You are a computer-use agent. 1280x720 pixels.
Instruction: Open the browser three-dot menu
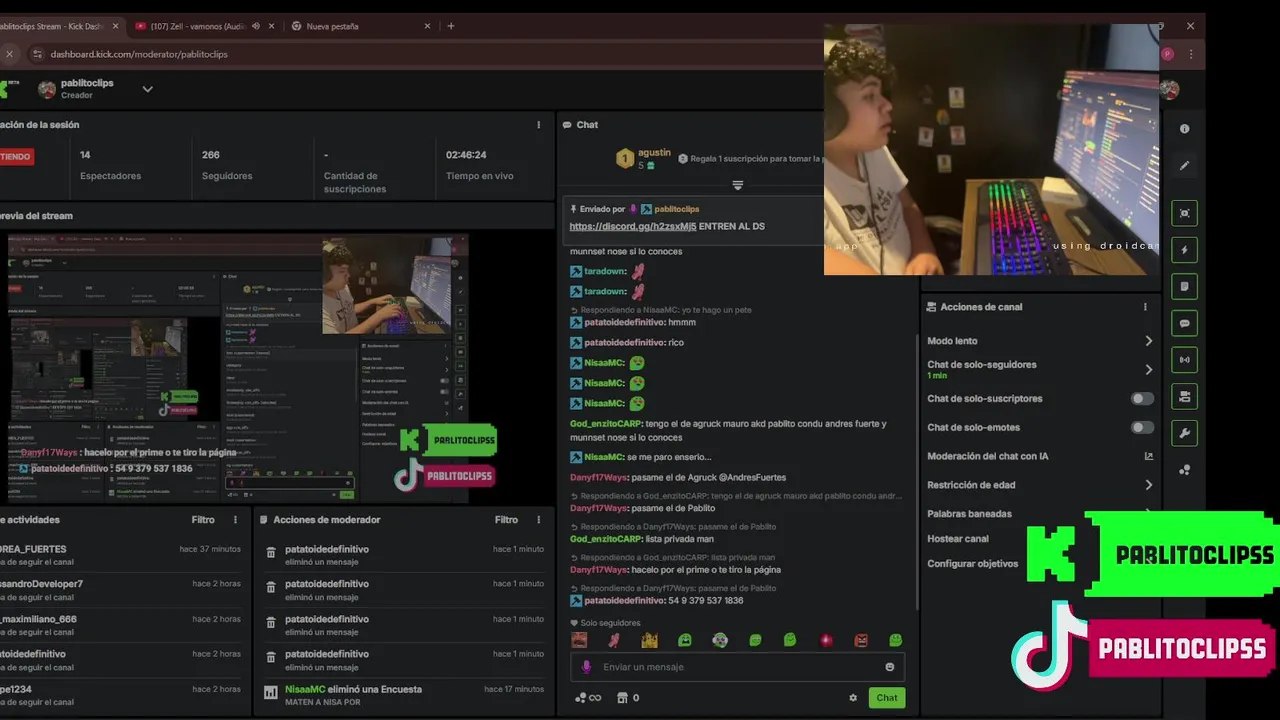[x=1190, y=54]
